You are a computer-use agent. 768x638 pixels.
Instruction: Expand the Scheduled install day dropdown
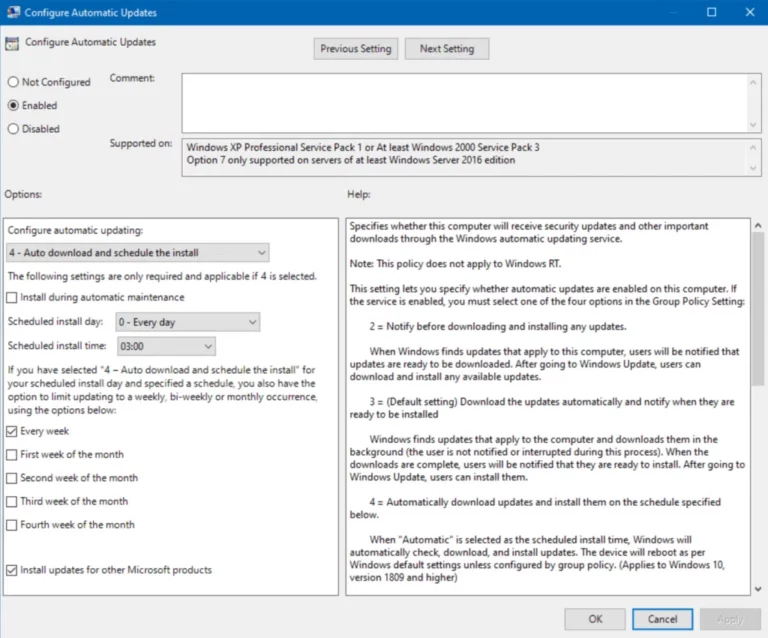point(188,322)
